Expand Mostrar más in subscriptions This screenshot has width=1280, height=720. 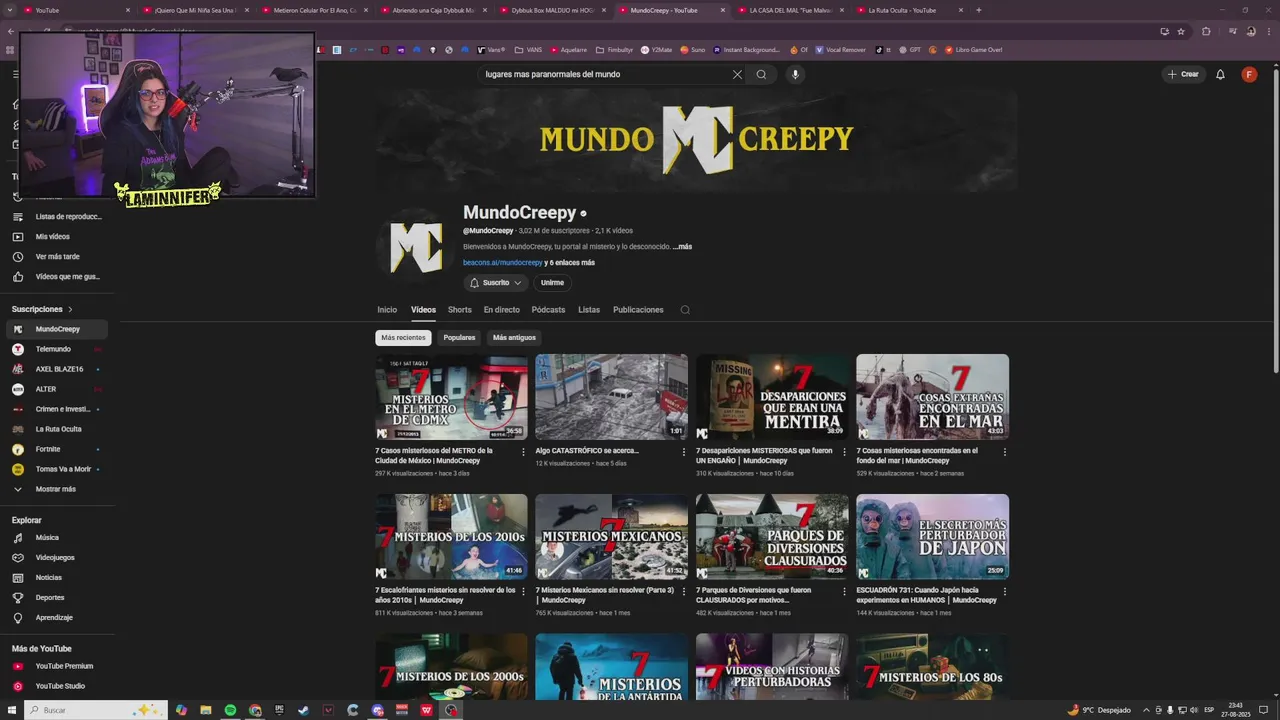tap(56, 489)
